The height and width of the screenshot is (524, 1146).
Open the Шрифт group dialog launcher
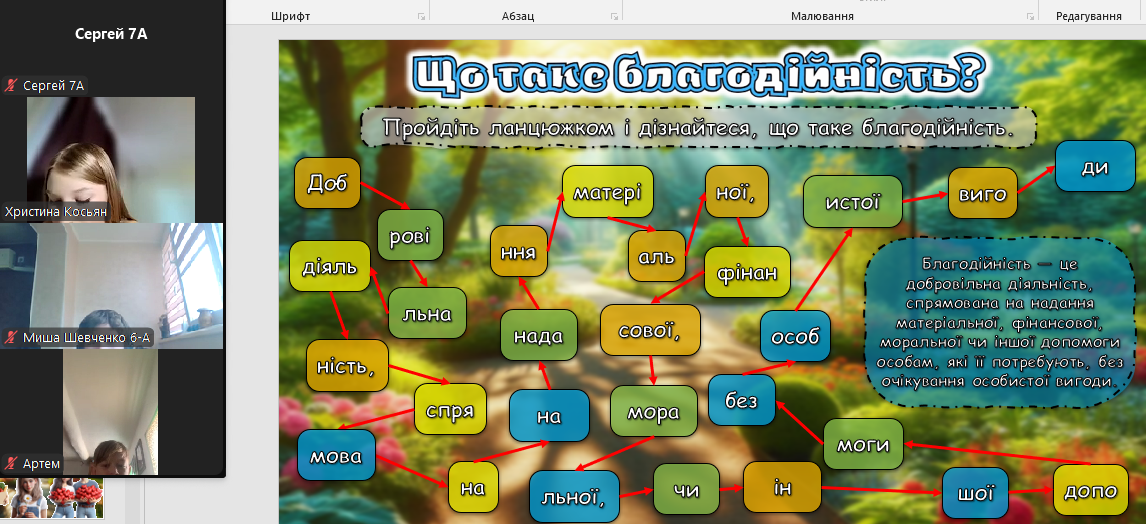421,17
